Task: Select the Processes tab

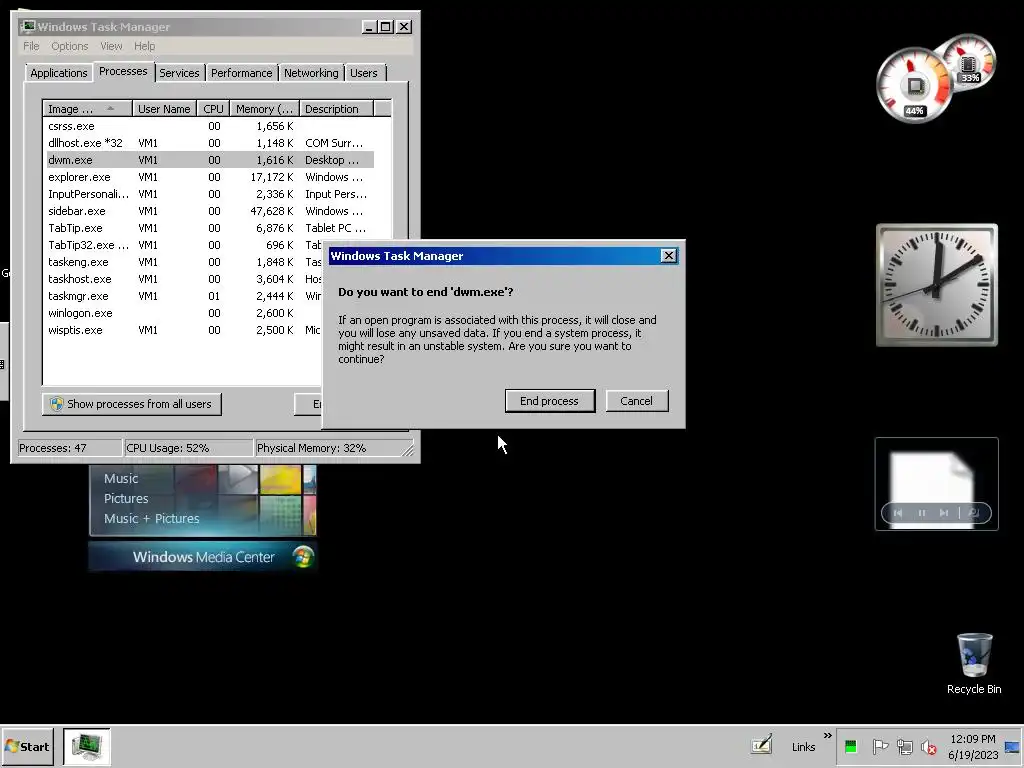Action: click(x=123, y=72)
